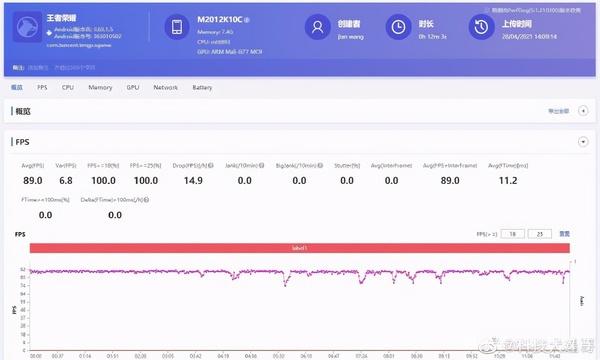Toggle the checkbox at header top right
600x360 pixels.
[x=487, y=10]
